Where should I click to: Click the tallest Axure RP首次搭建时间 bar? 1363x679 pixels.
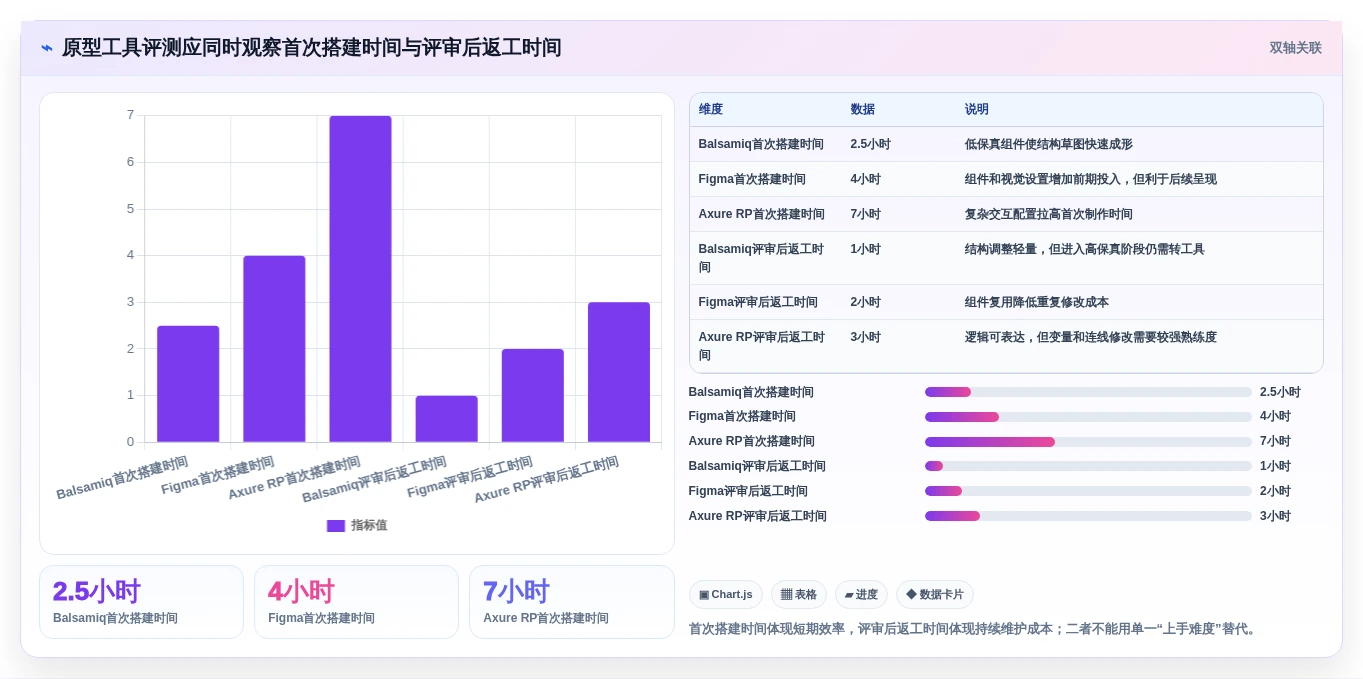pyautogui.click(x=360, y=279)
